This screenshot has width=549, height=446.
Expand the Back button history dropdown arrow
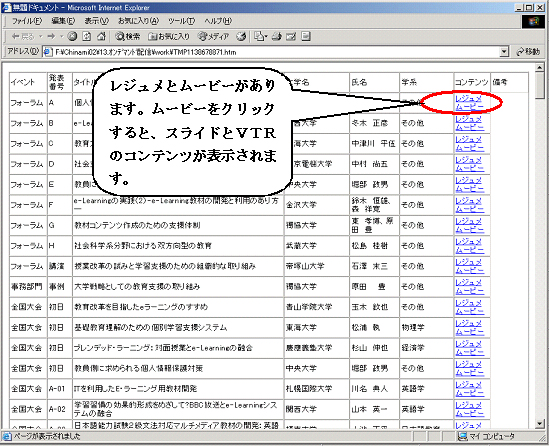(x=41, y=36)
